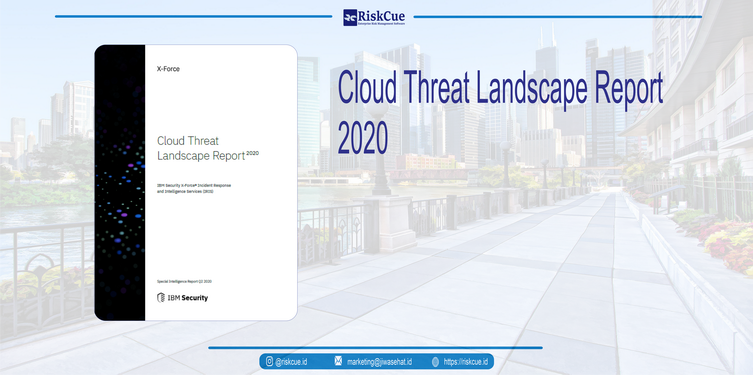753x375 pixels.
Task: Click the Instagram icon beside @riskcue.id
Action: [x=269, y=362]
